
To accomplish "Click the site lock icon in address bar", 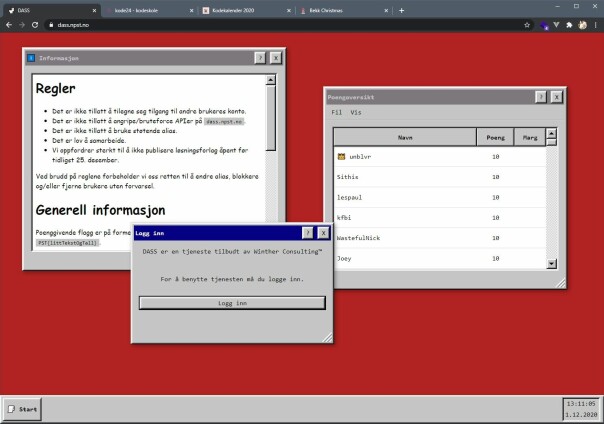I will (51, 25).
